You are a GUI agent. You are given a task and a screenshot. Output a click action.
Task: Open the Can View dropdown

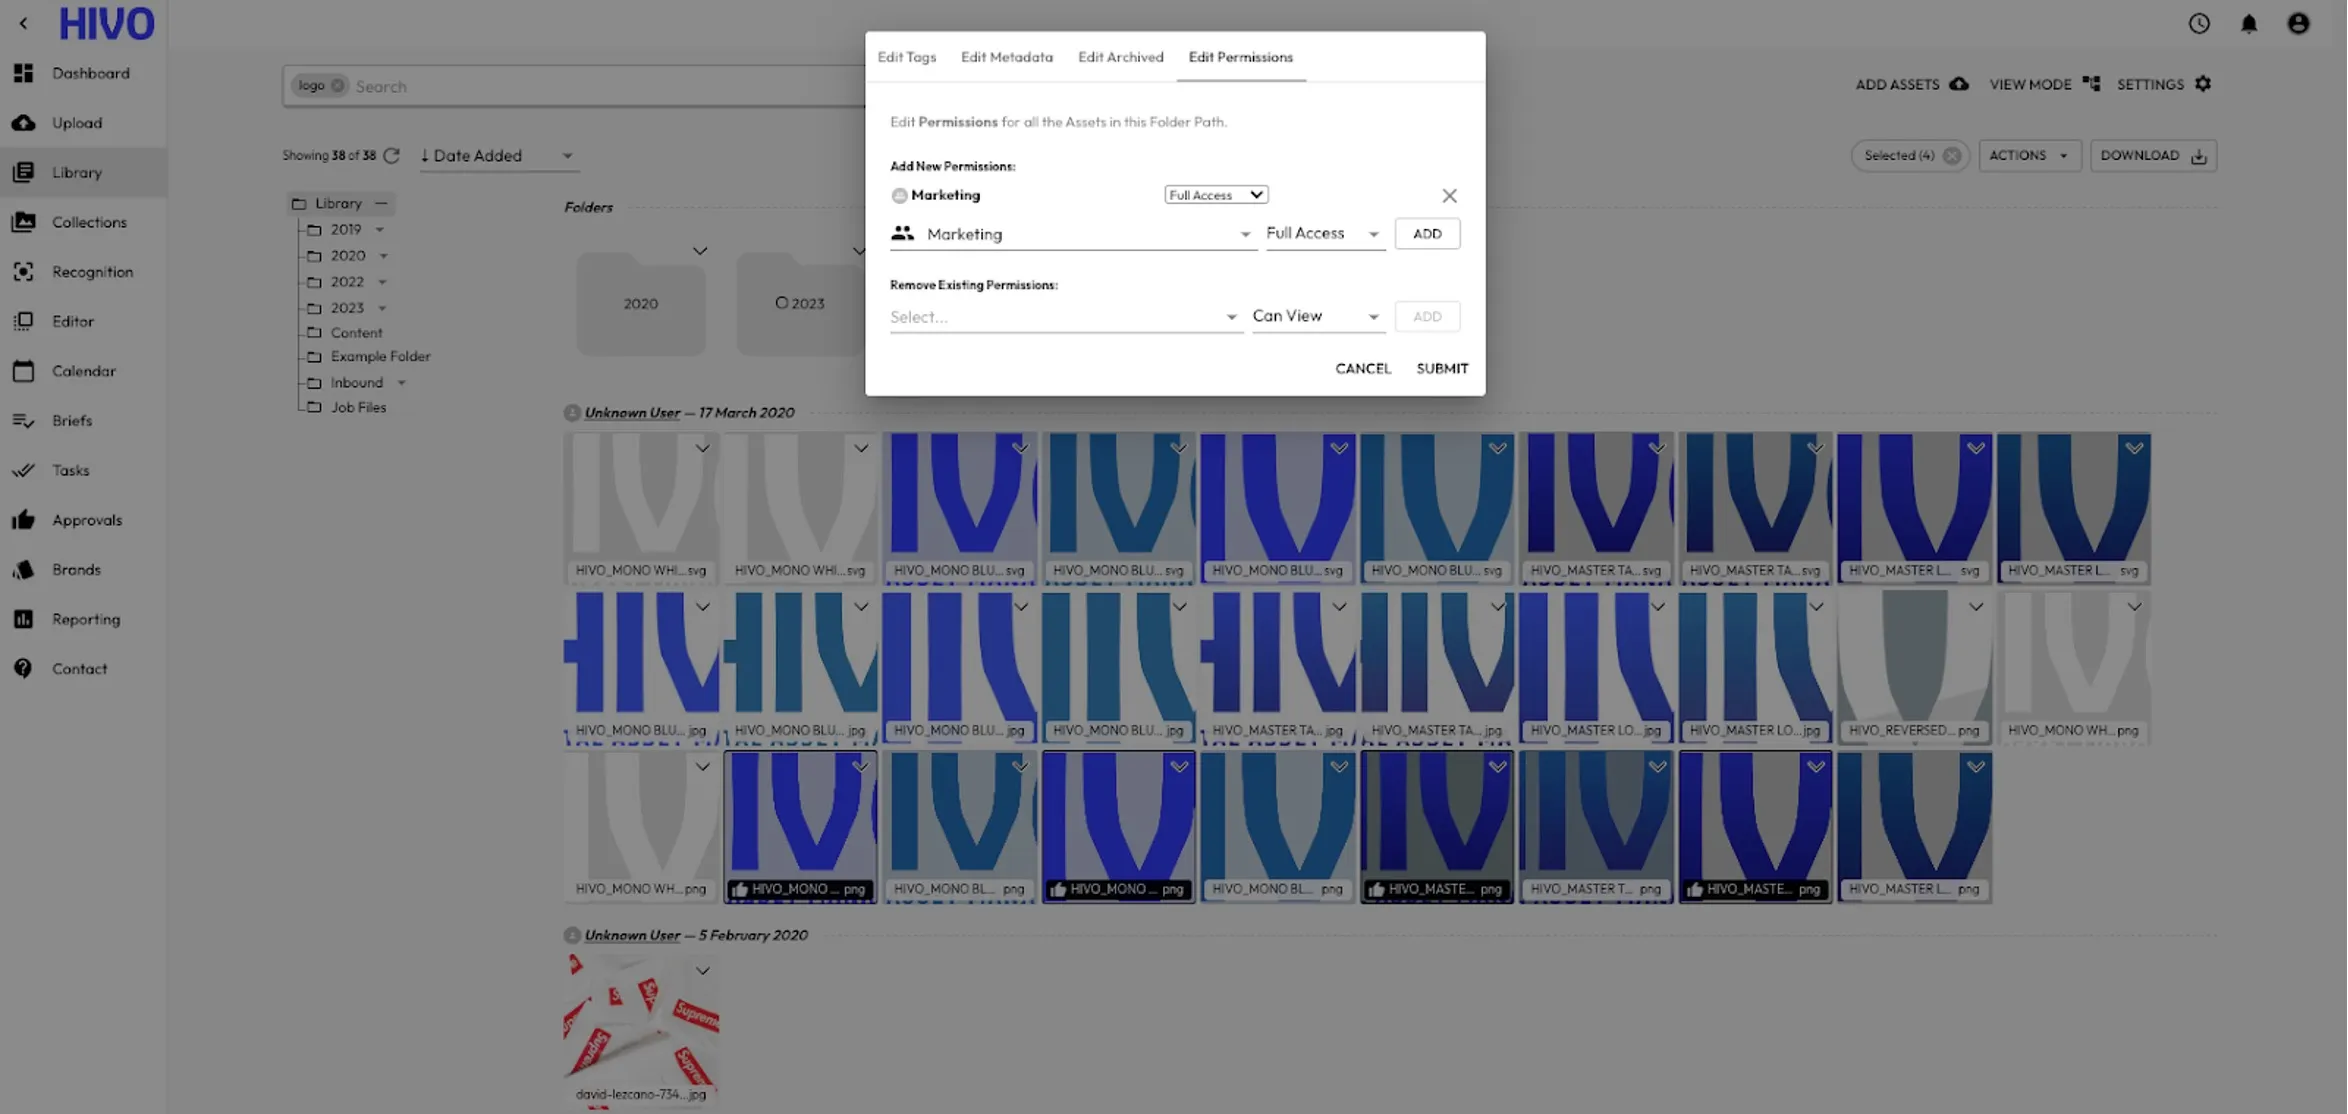(x=1318, y=317)
